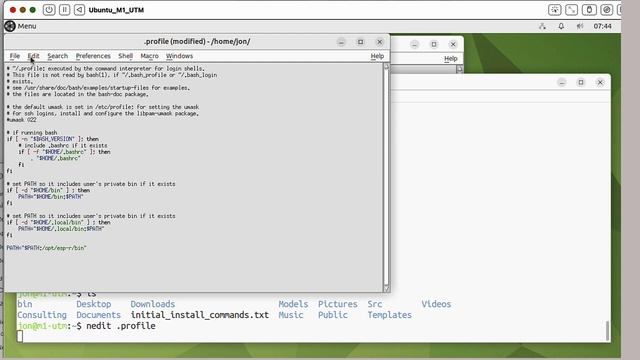
Task: Click the terminal cursor block on last line
Action: pyautogui.click(x=20, y=336)
